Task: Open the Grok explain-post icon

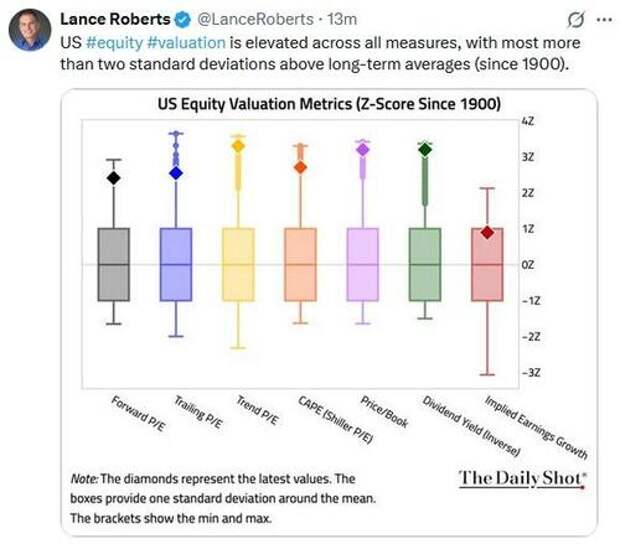Action: tap(575, 20)
